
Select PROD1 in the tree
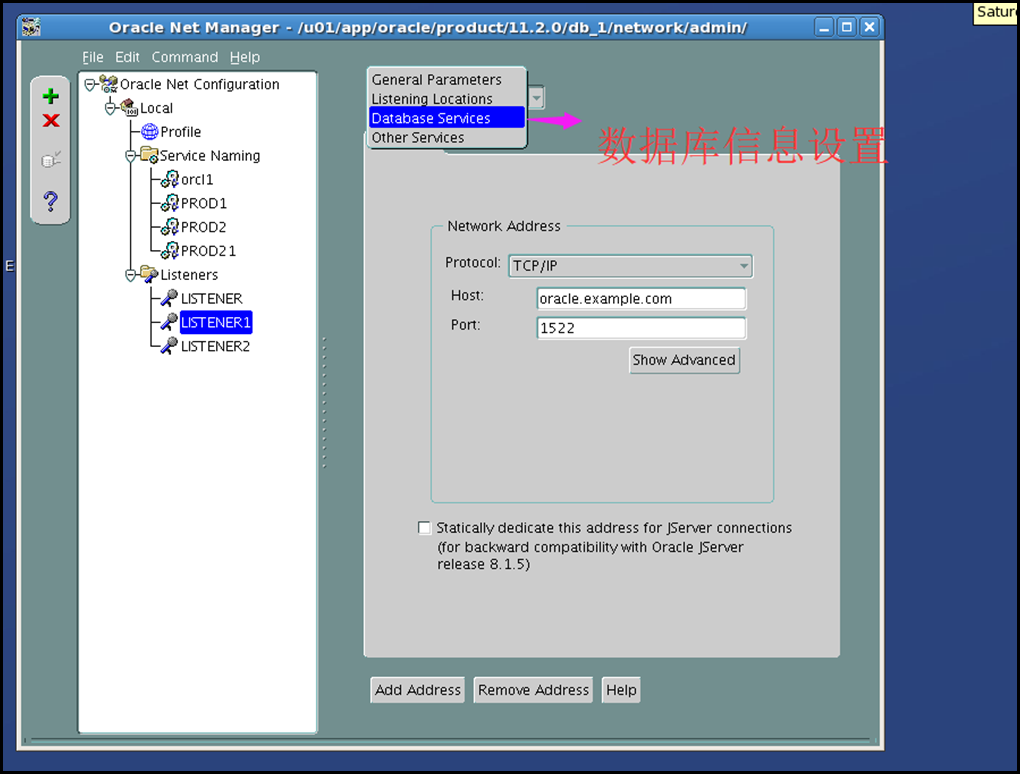[204, 203]
